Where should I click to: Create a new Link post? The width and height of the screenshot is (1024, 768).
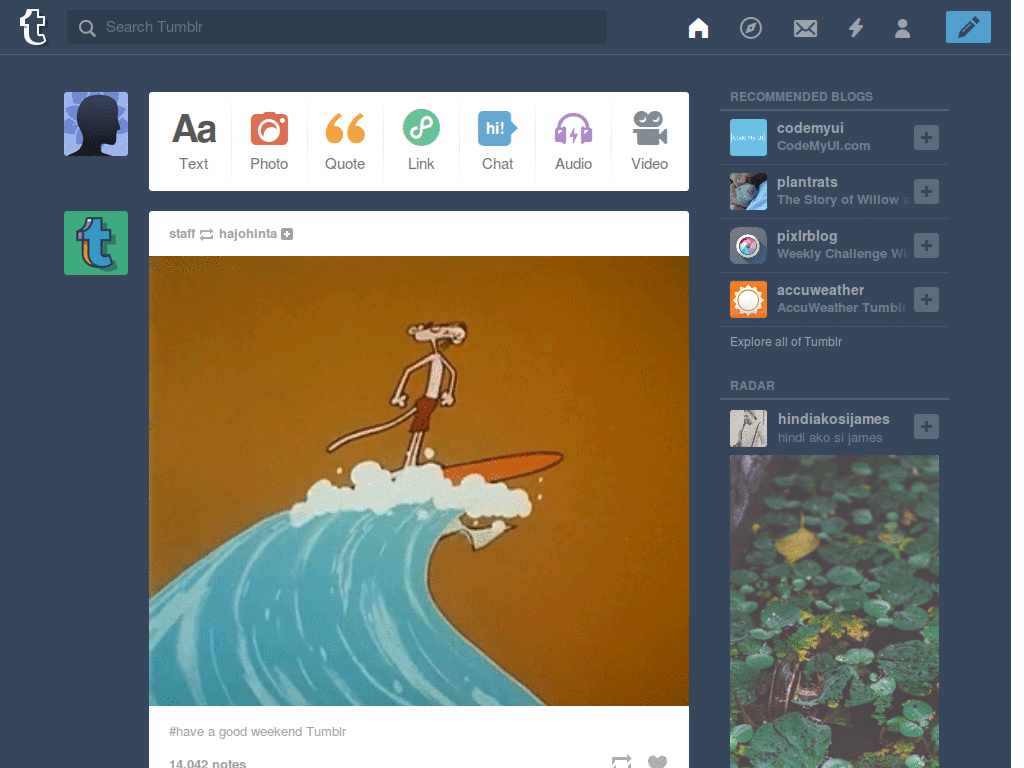coord(421,141)
